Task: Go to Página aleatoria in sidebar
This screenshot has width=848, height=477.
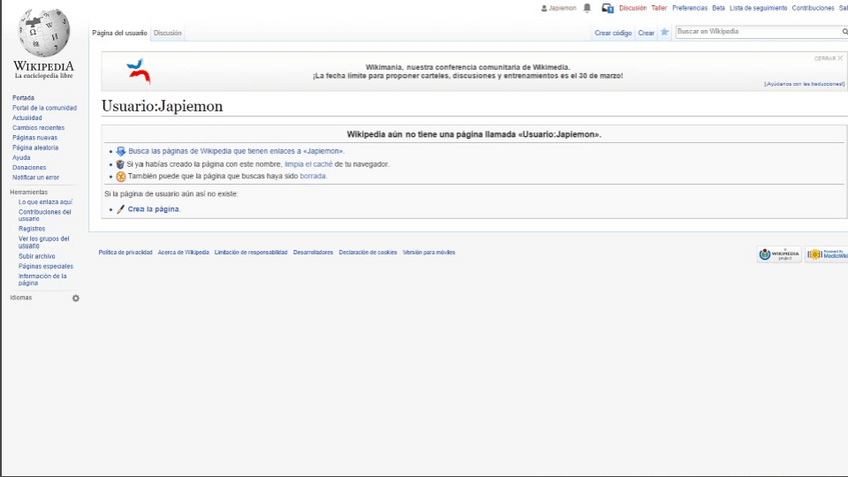Action: pos(35,148)
